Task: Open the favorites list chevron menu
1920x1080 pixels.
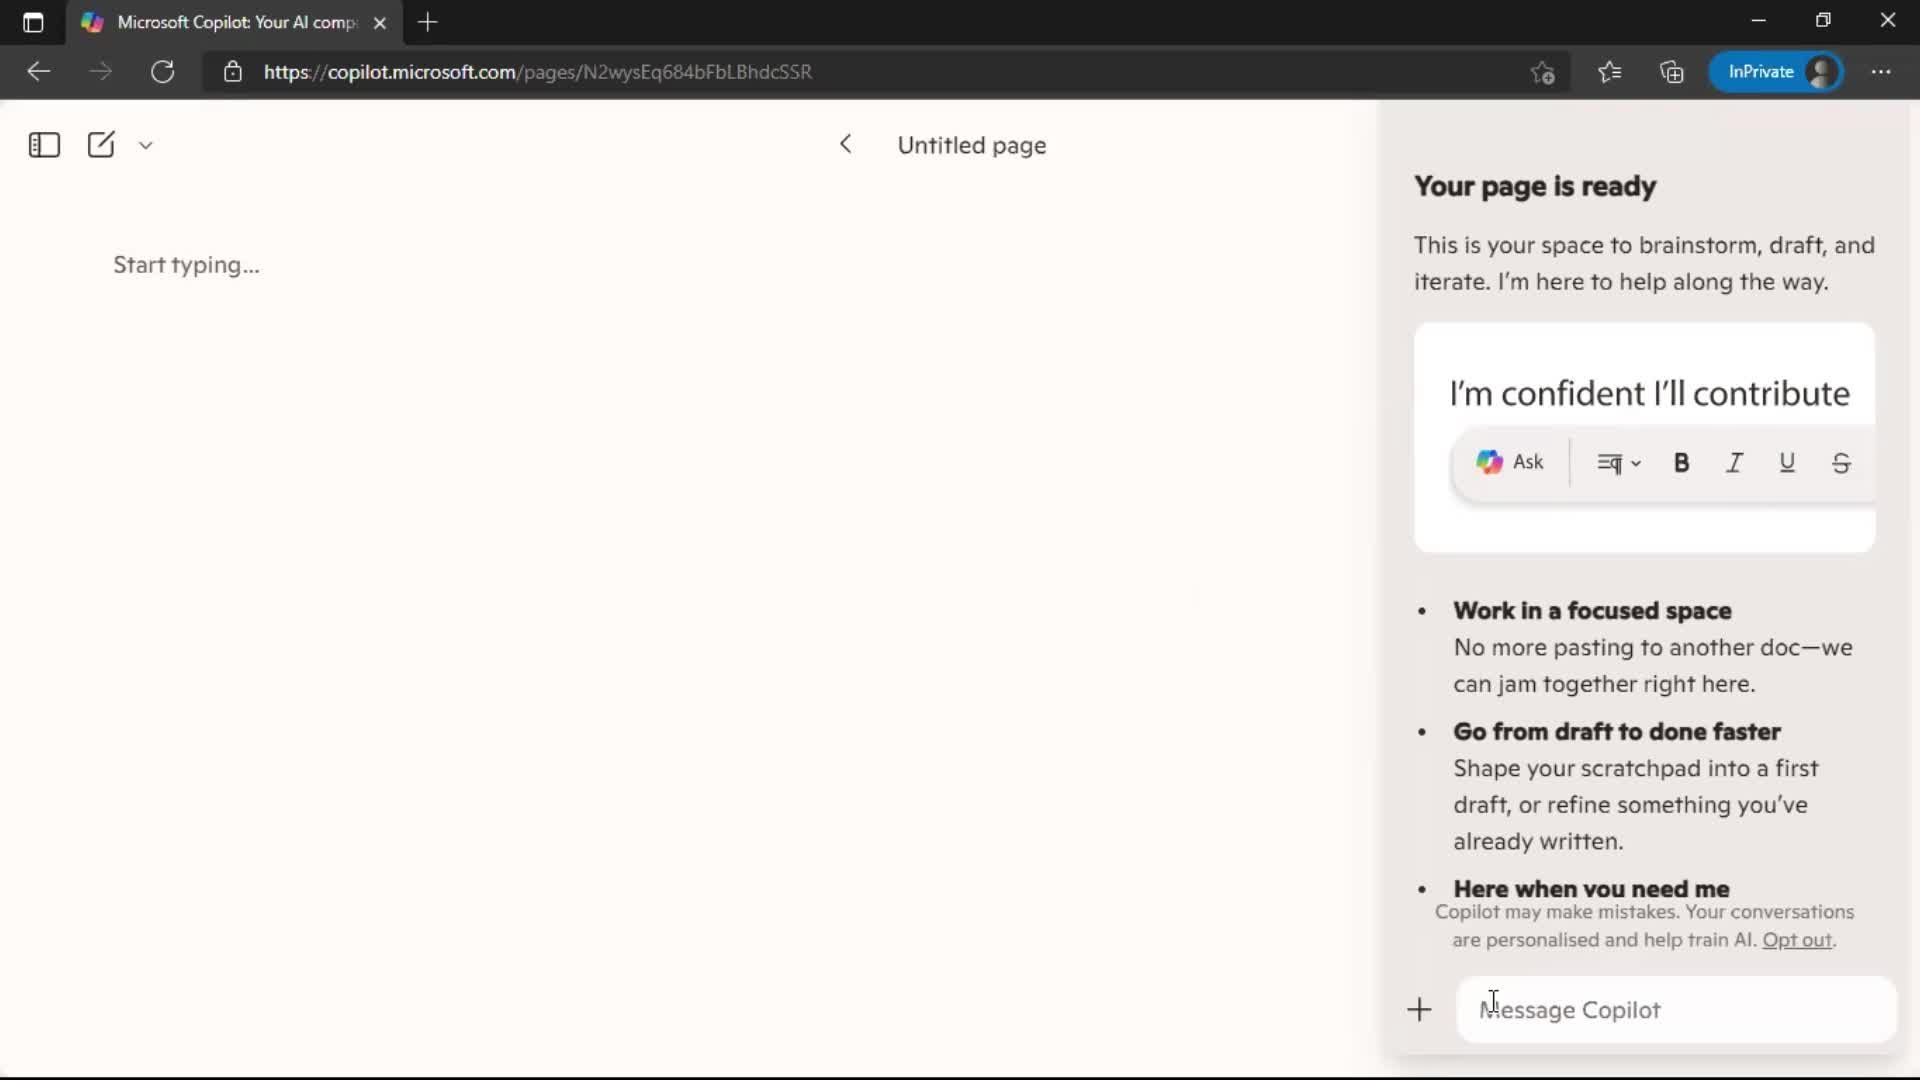Action: tap(1610, 71)
